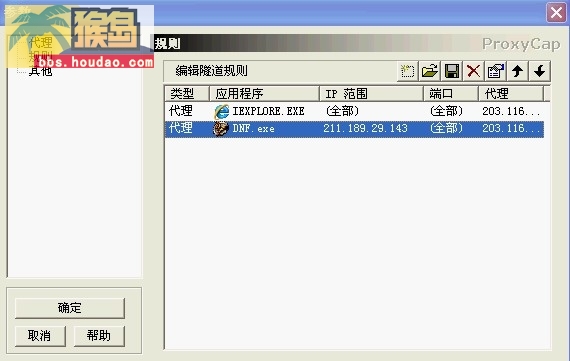Open rule properties icon
This screenshot has height=361, width=570.
coord(495,71)
